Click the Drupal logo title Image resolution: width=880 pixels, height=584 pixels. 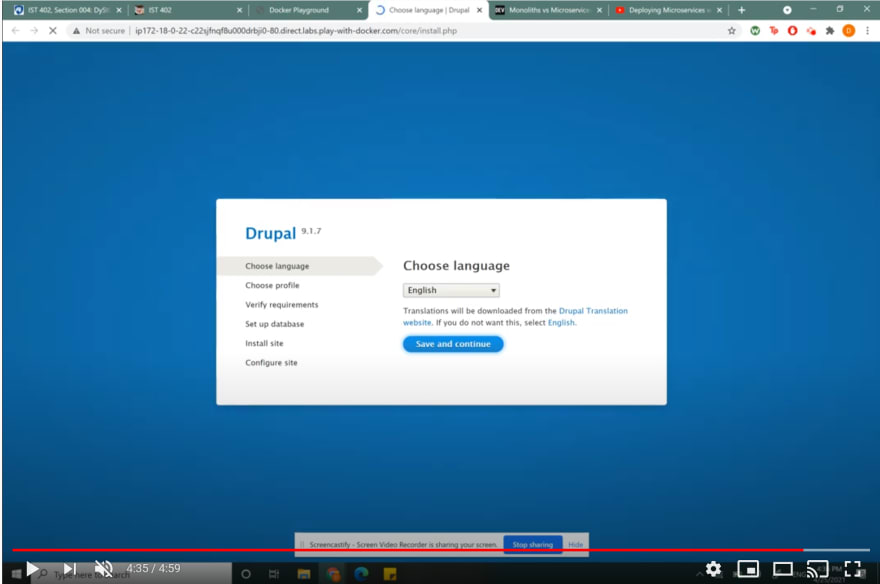tap(271, 233)
